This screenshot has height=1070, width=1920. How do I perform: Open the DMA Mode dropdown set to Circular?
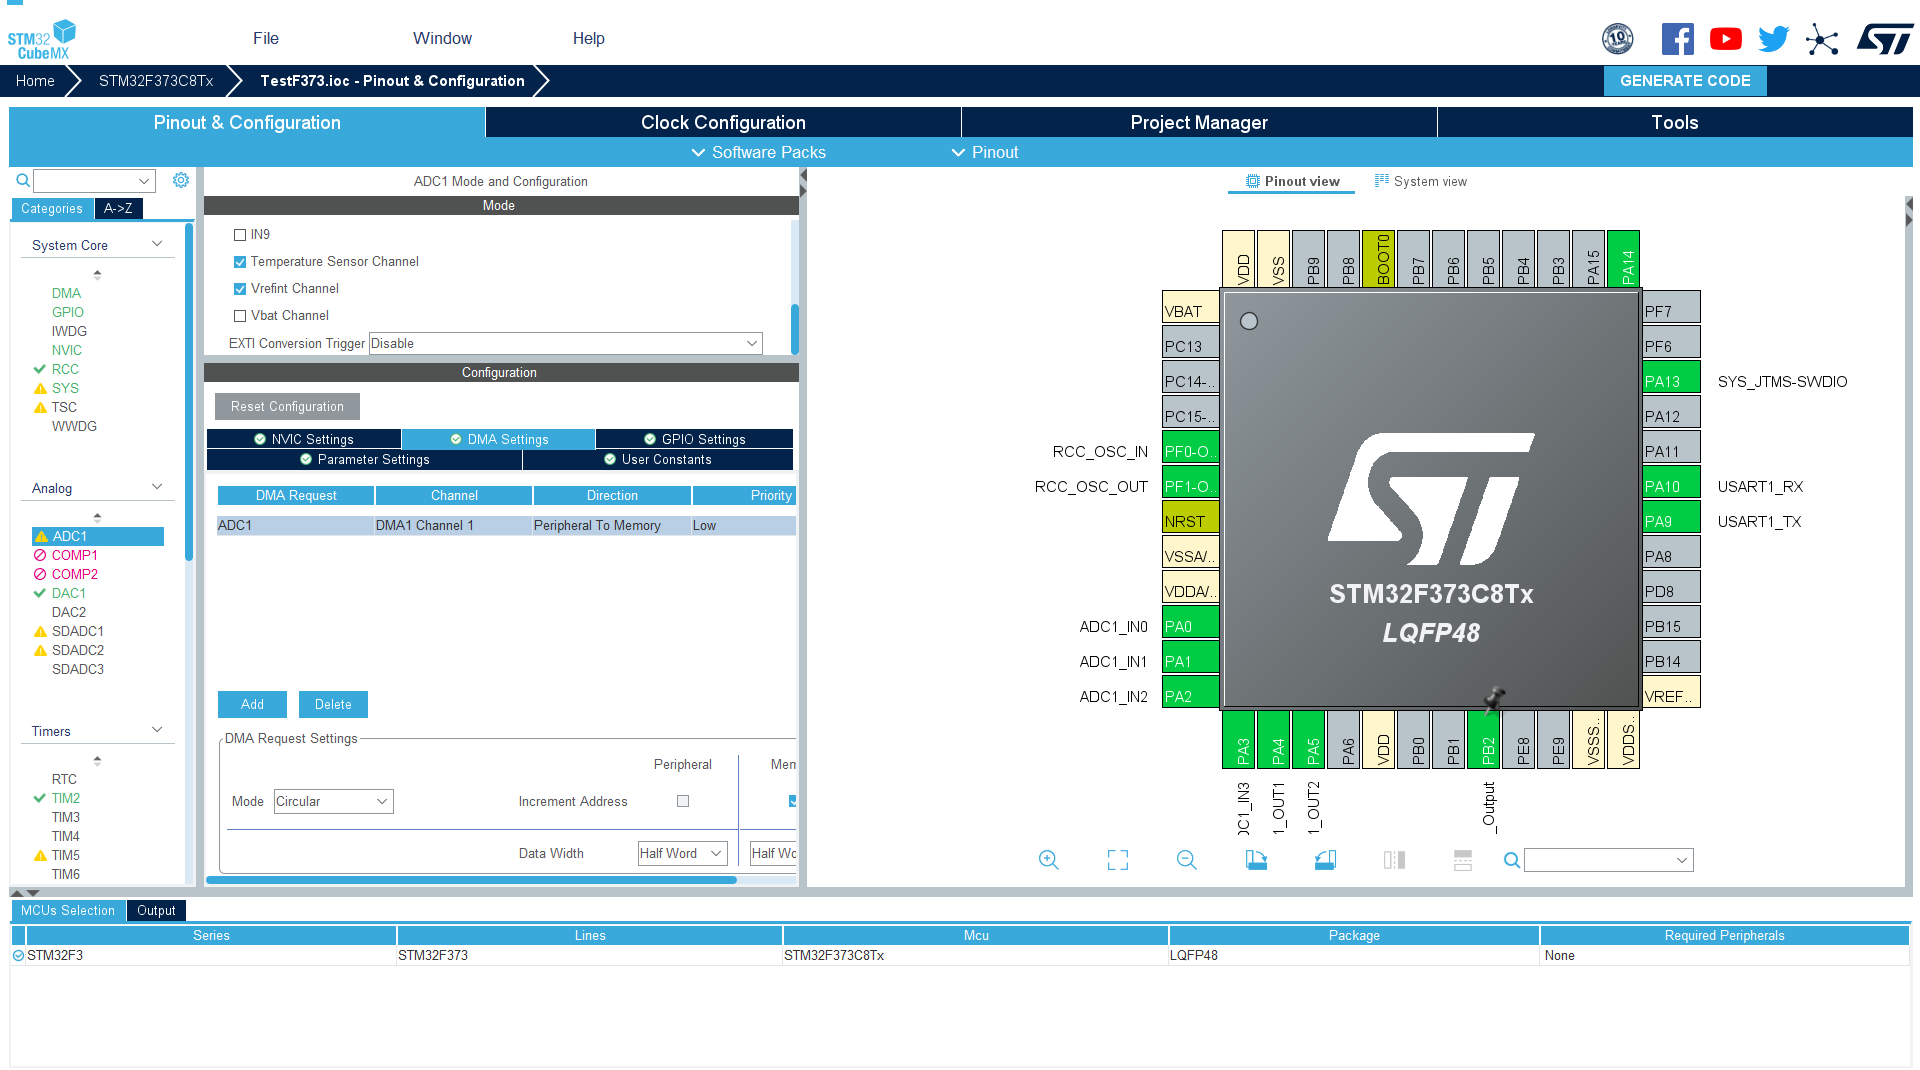pos(333,801)
